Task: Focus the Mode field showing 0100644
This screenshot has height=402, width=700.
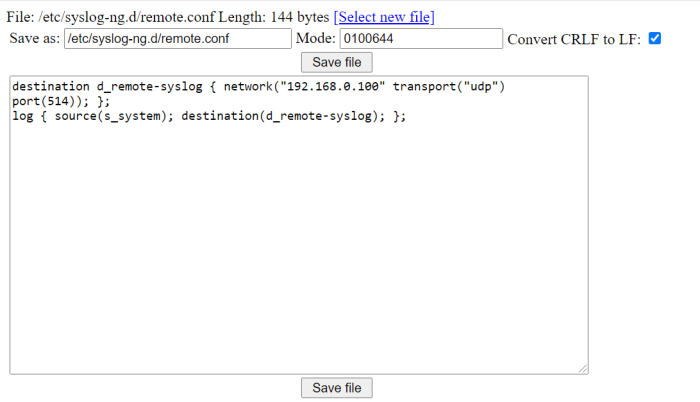Action: 421,38
